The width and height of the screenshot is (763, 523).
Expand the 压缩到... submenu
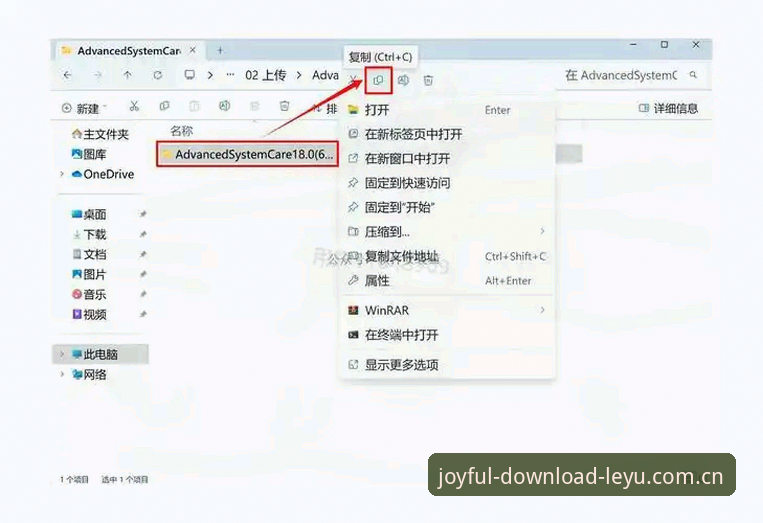[x=542, y=232]
